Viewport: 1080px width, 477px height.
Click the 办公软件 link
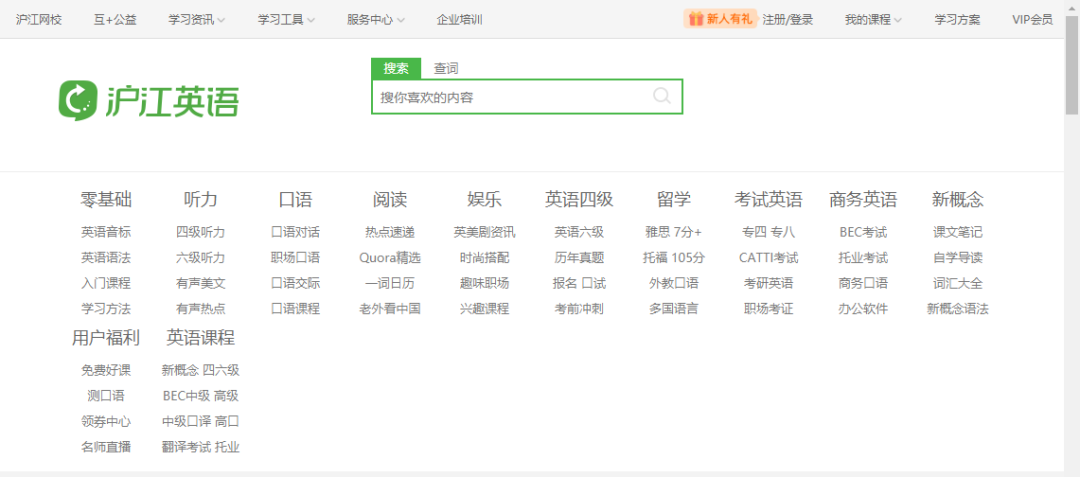tap(863, 308)
